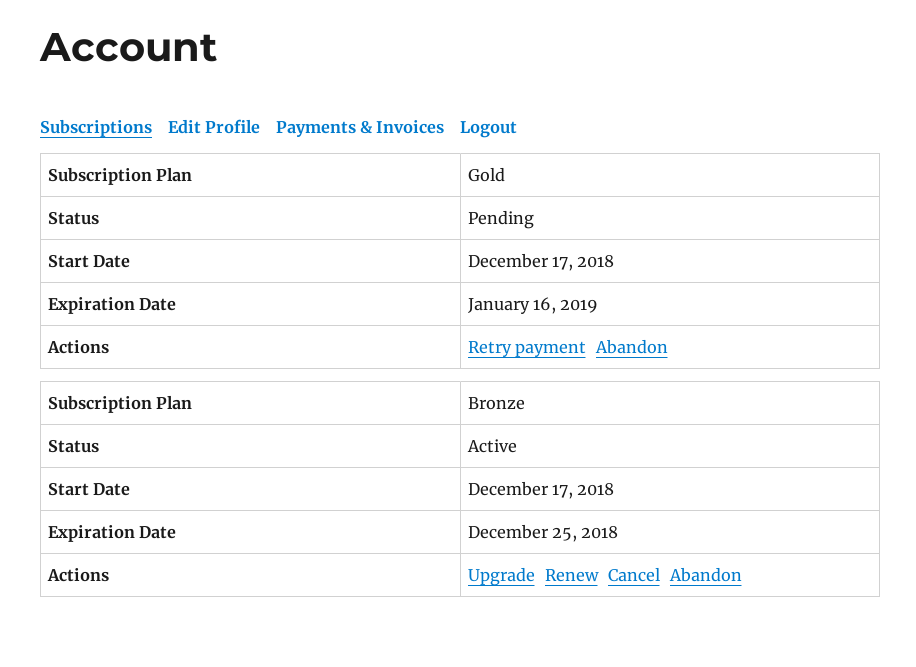
Task: Click the Active status value
Action: [x=492, y=446]
